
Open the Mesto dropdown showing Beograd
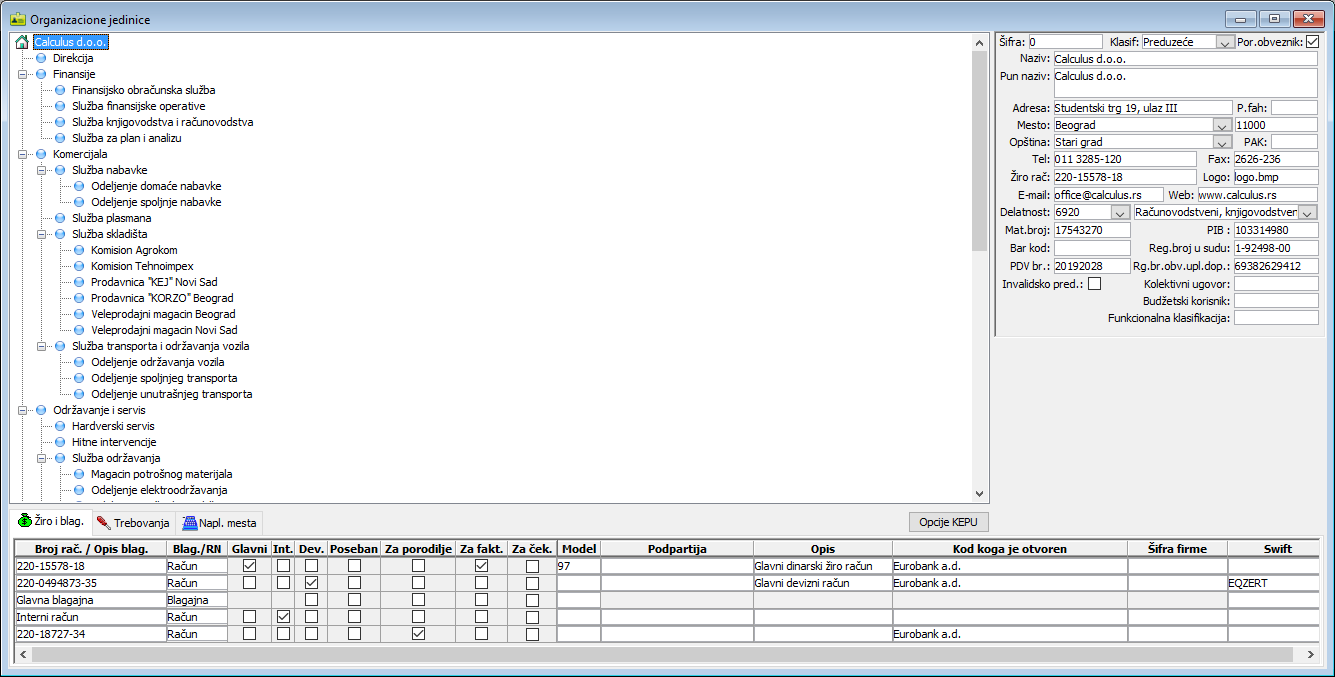click(x=1221, y=126)
